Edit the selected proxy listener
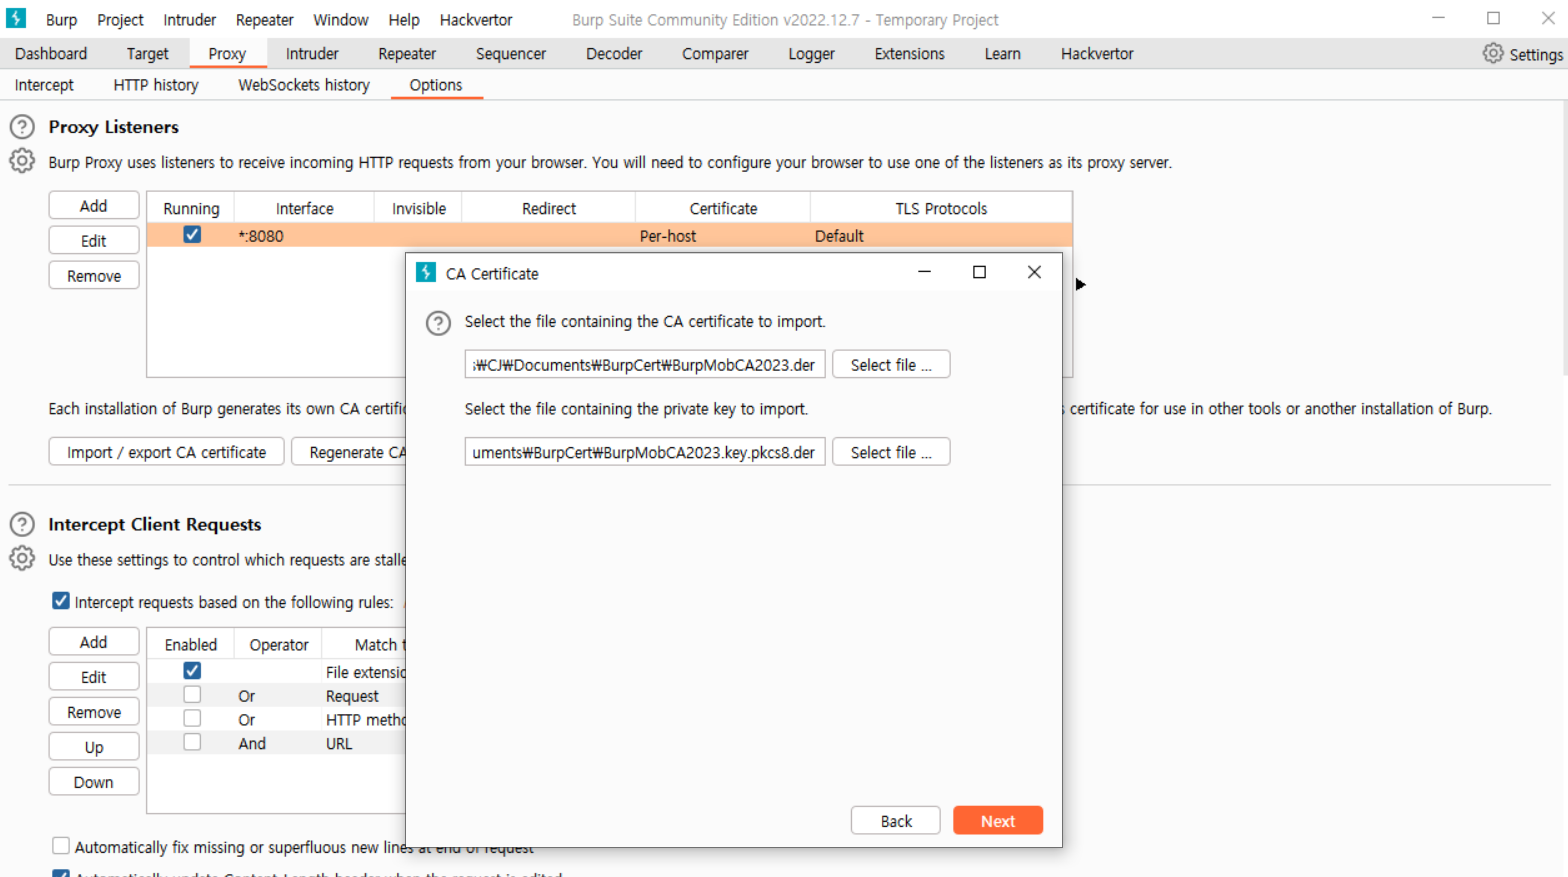1568x877 pixels. click(94, 241)
